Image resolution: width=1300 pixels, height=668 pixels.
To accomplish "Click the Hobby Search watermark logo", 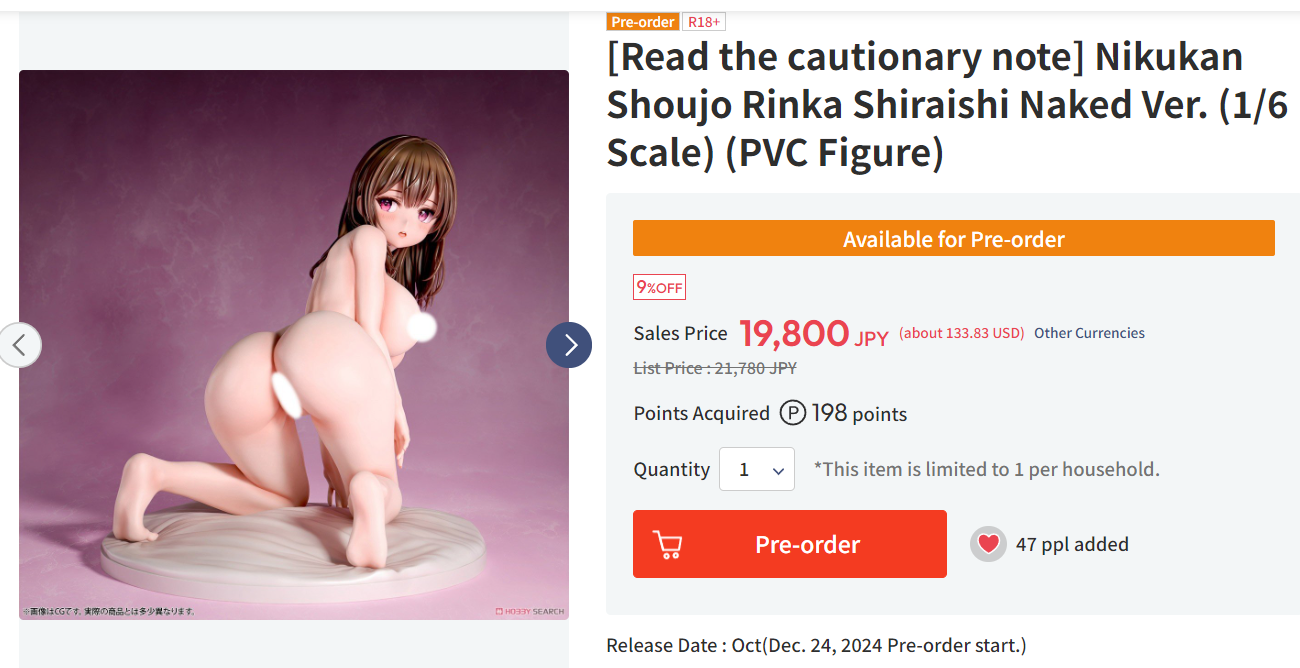I will coord(530,611).
